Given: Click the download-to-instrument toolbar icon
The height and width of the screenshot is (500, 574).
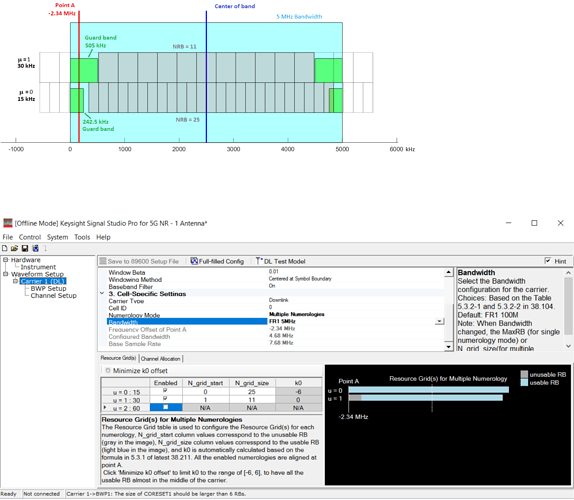Looking at the screenshot, I should point(36,249).
